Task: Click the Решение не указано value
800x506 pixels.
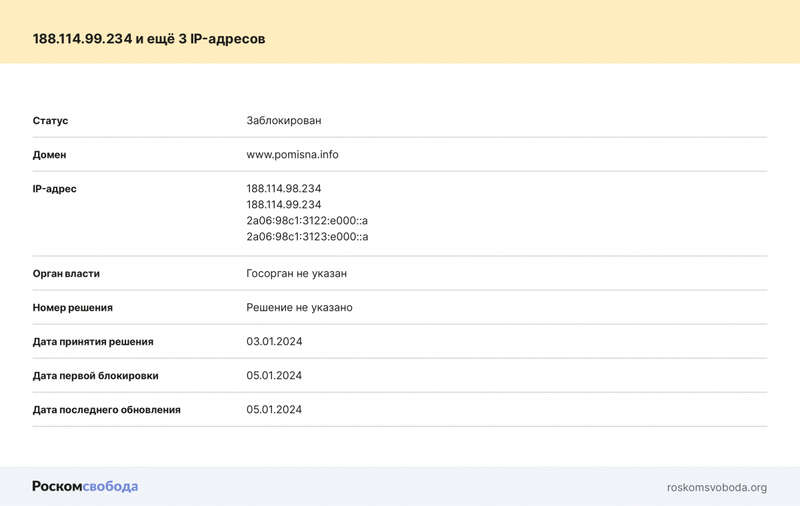Action: pos(299,307)
